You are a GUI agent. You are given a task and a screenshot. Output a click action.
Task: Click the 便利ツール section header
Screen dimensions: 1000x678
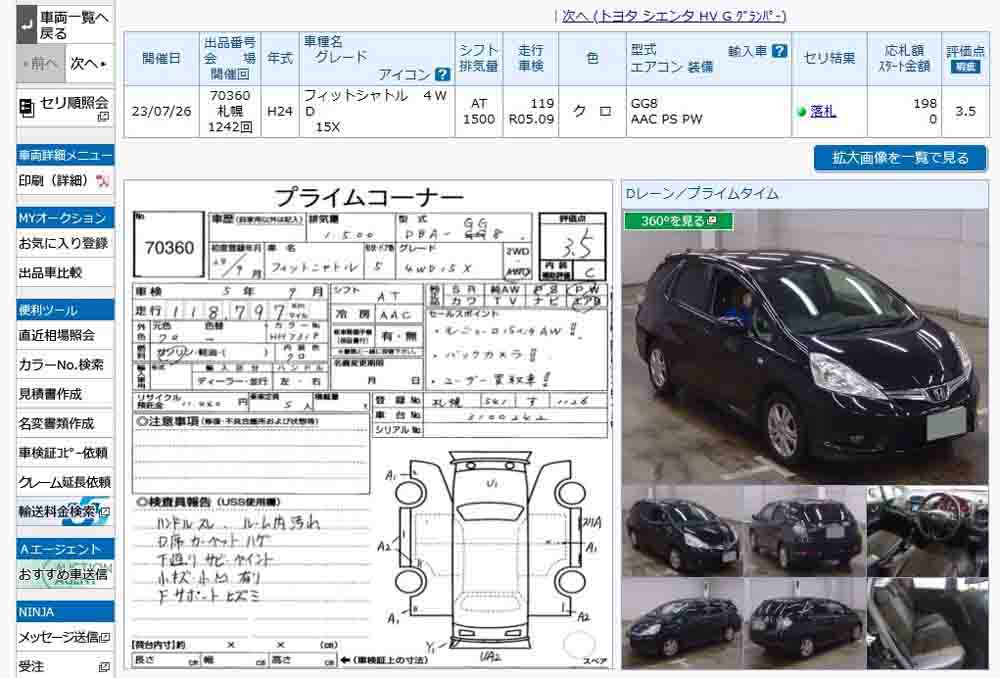click(x=65, y=310)
